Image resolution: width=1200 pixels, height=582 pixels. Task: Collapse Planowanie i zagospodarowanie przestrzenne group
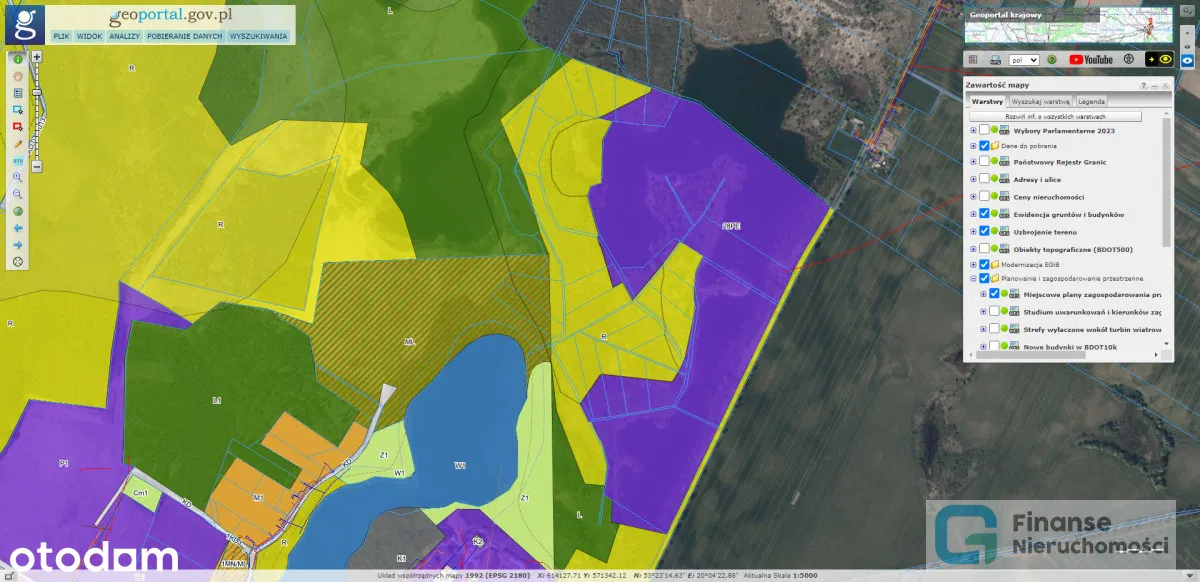click(973, 278)
